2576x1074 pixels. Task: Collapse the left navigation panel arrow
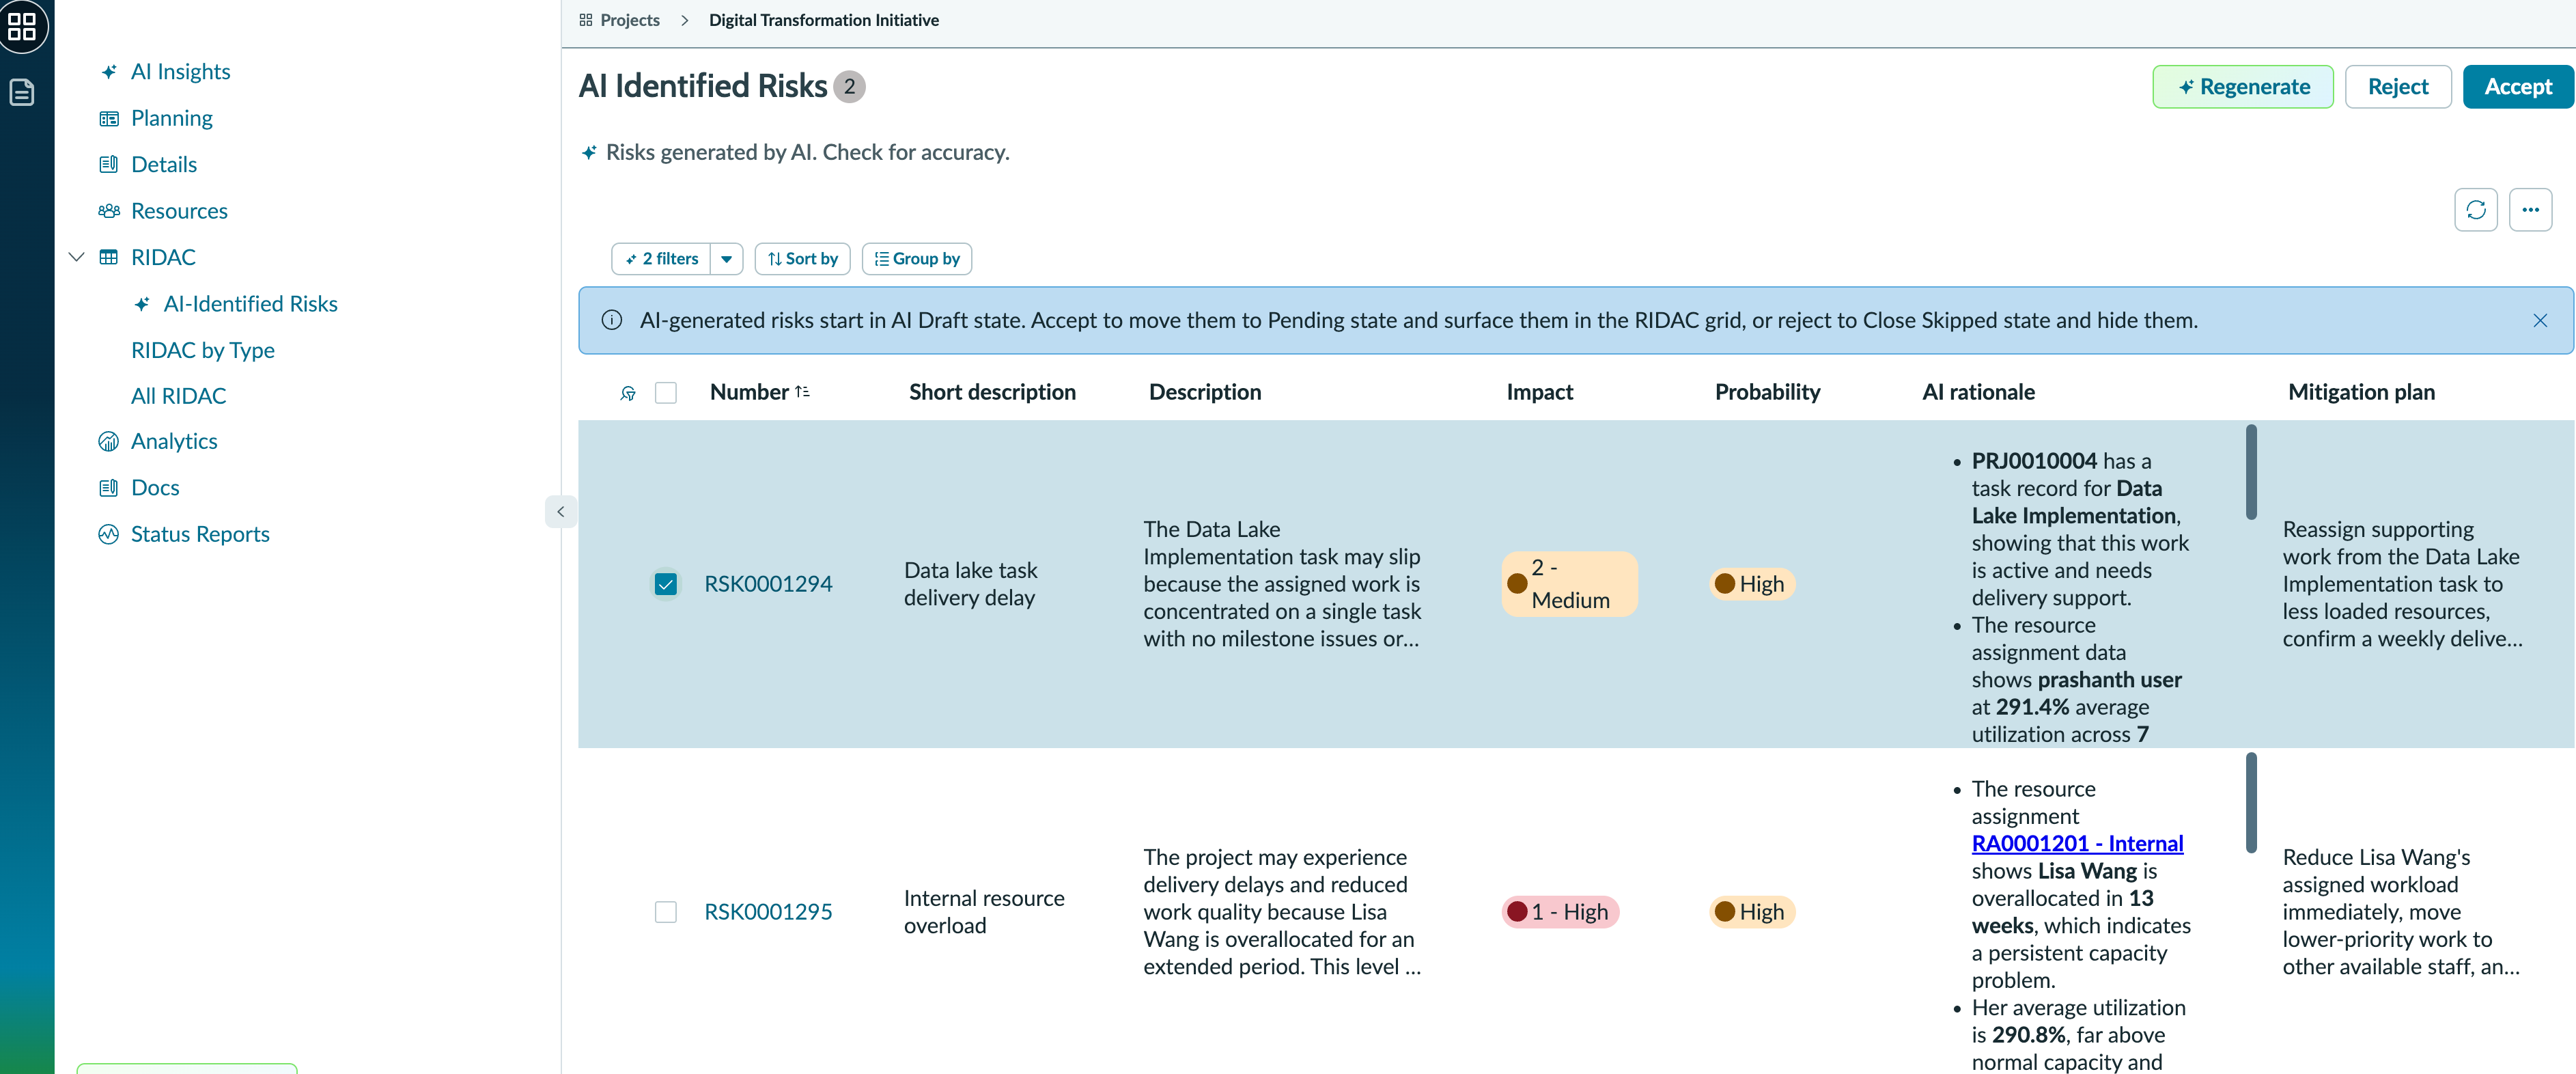point(561,512)
